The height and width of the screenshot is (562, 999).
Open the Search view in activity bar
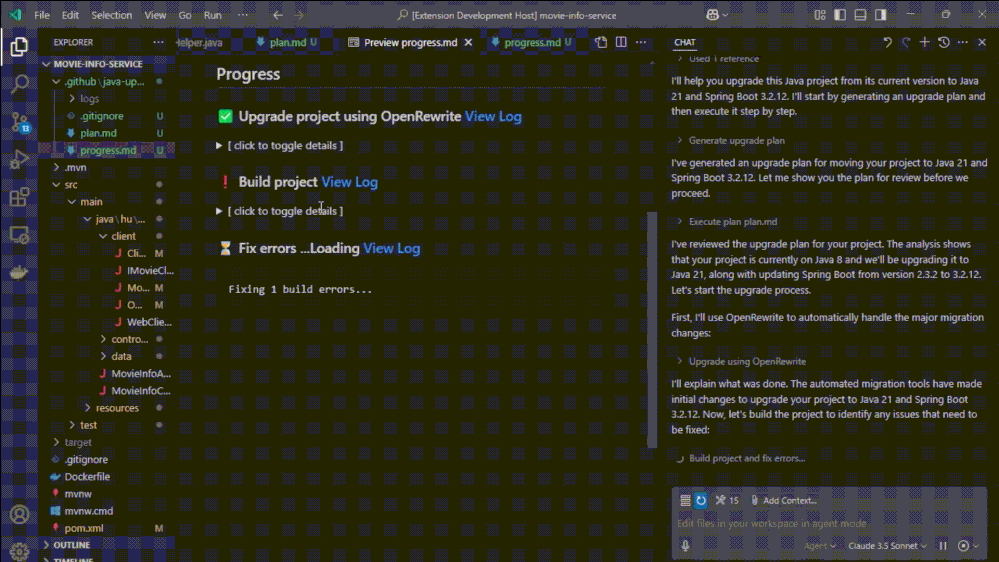(x=19, y=83)
